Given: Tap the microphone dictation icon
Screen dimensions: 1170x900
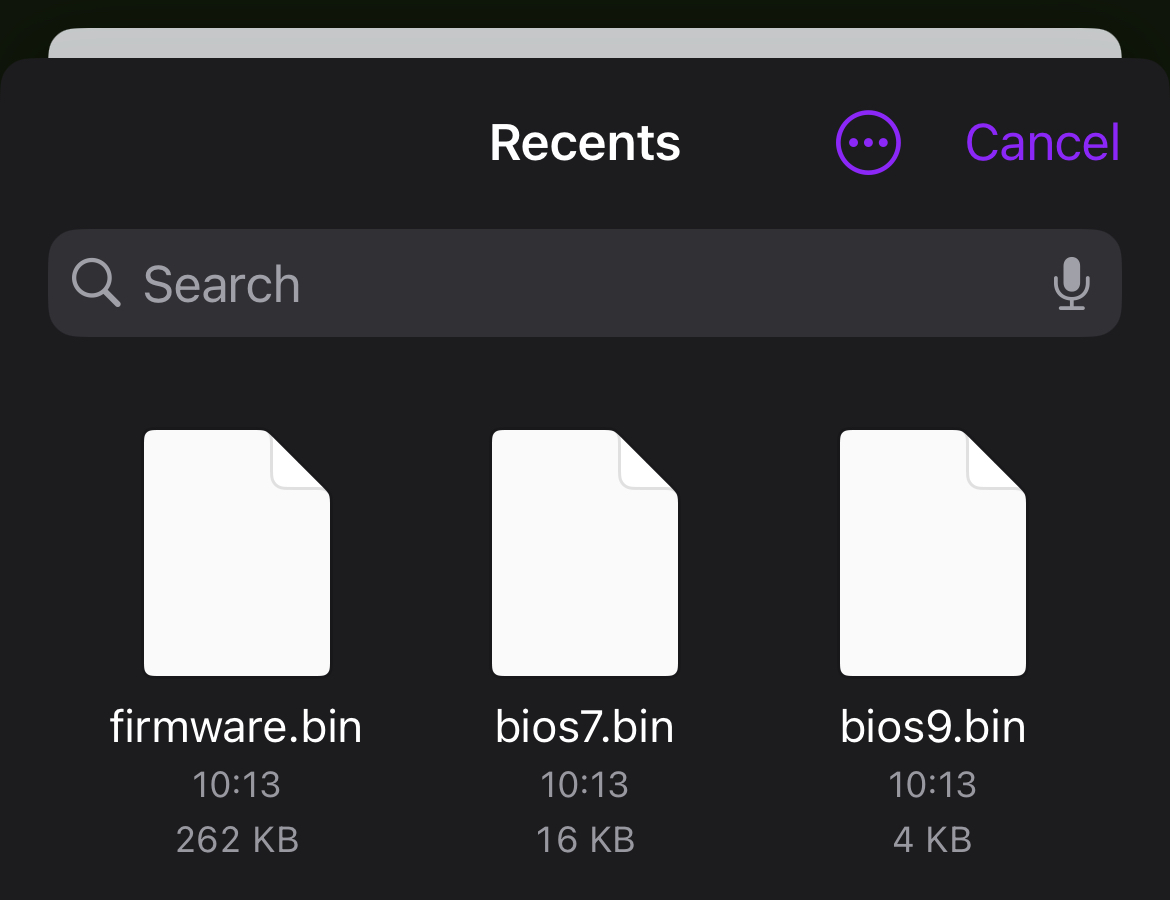Looking at the screenshot, I should point(1071,284).
